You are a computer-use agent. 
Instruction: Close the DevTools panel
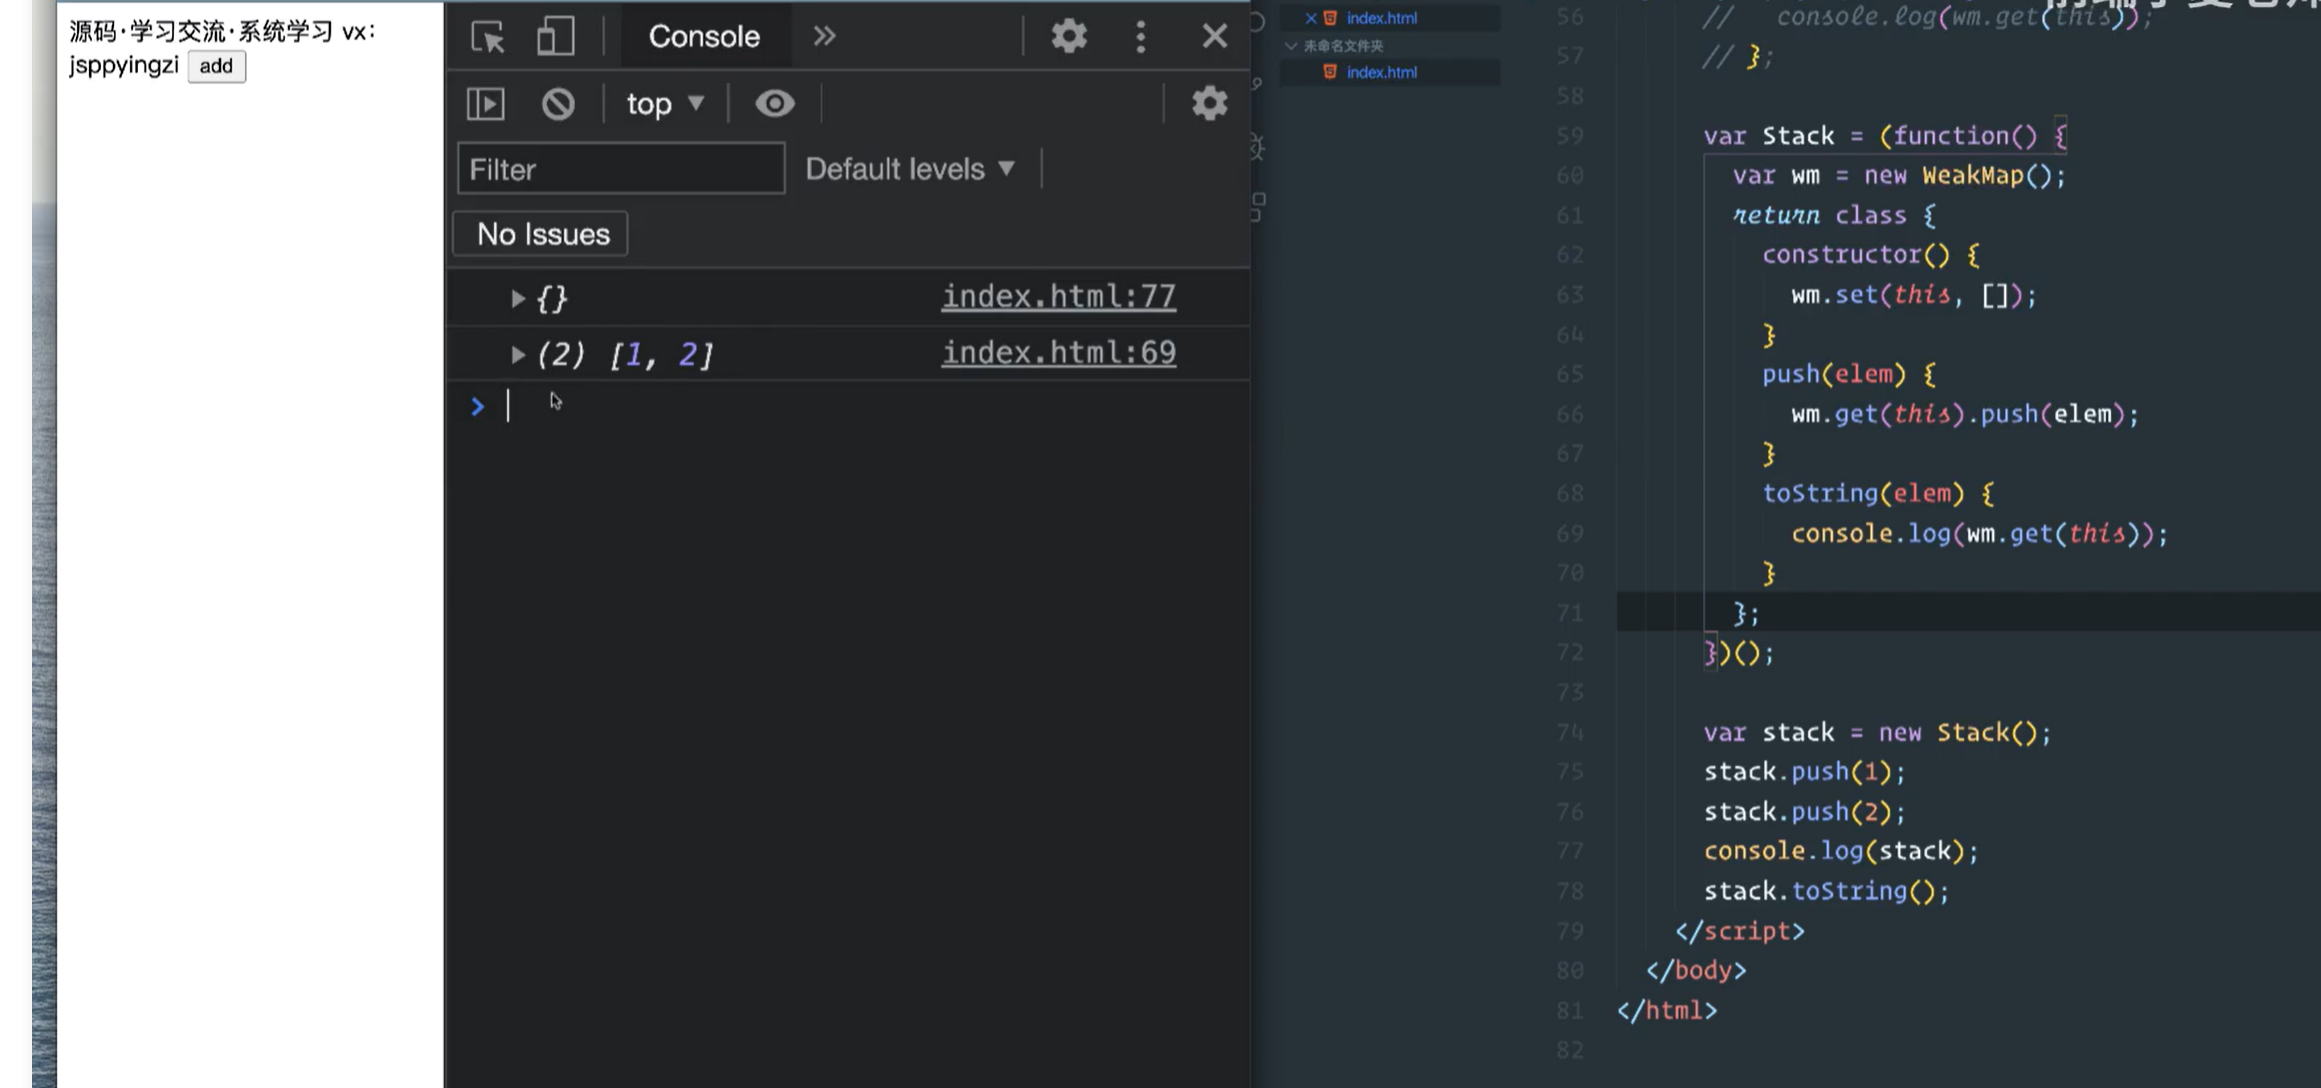click(x=1214, y=37)
